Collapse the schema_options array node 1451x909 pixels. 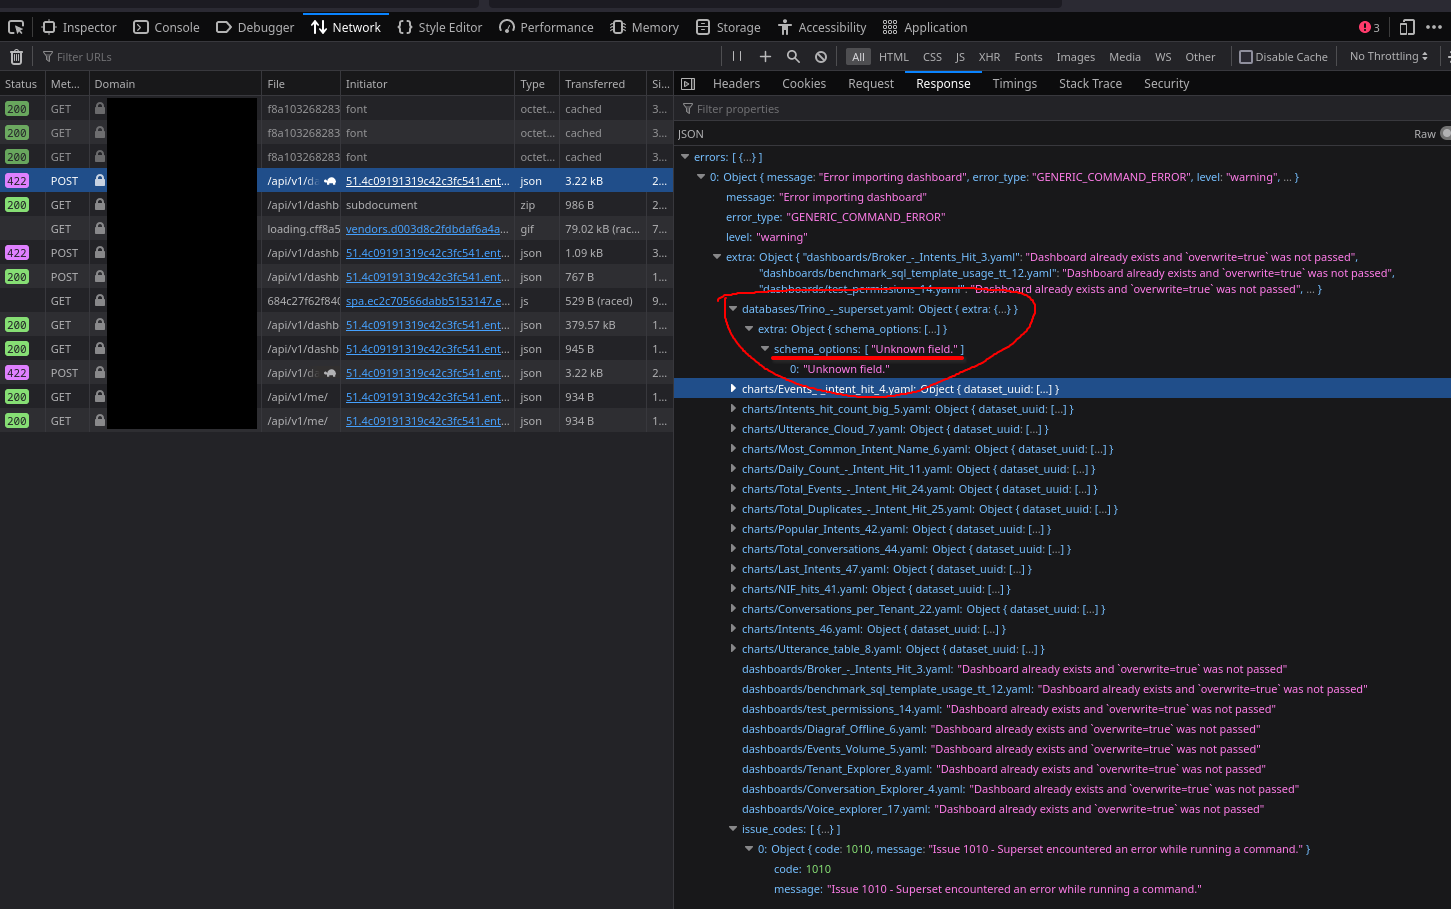point(765,349)
